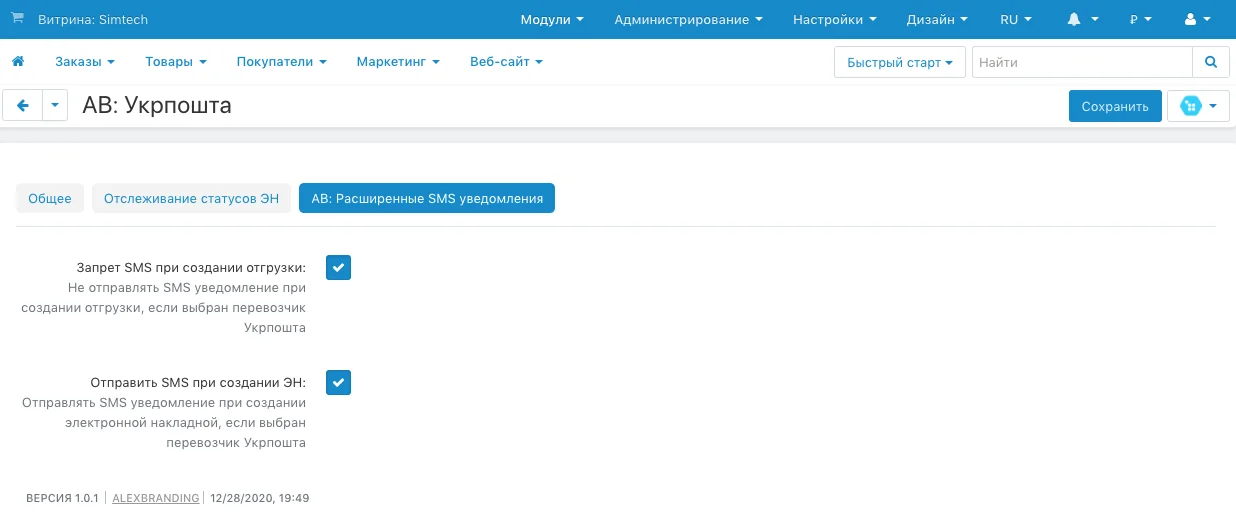Expand the arrow next to back button
This screenshot has height=518, width=1236.
coord(55,105)
